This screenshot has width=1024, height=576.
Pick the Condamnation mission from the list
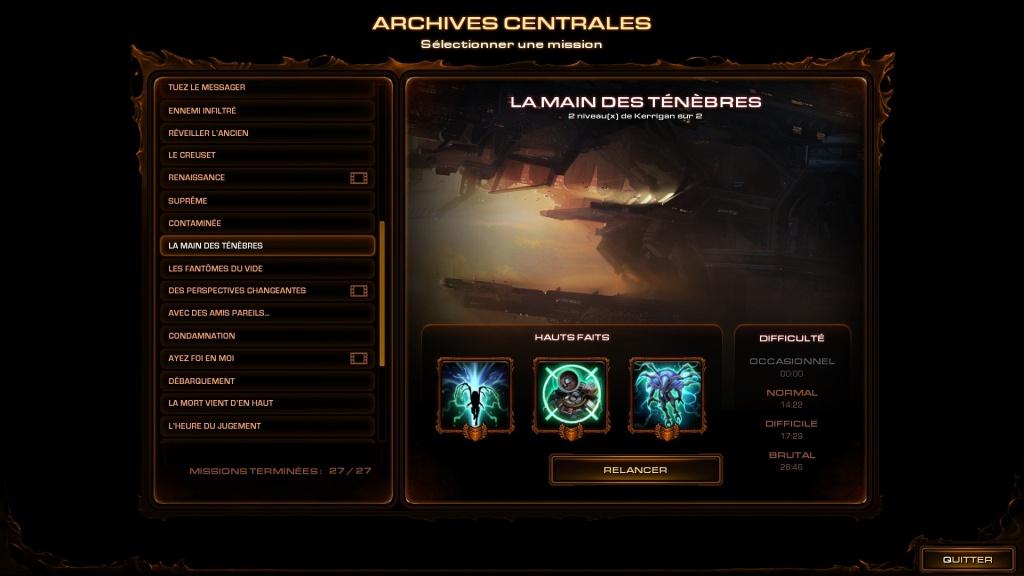click(x=267, y=336)
